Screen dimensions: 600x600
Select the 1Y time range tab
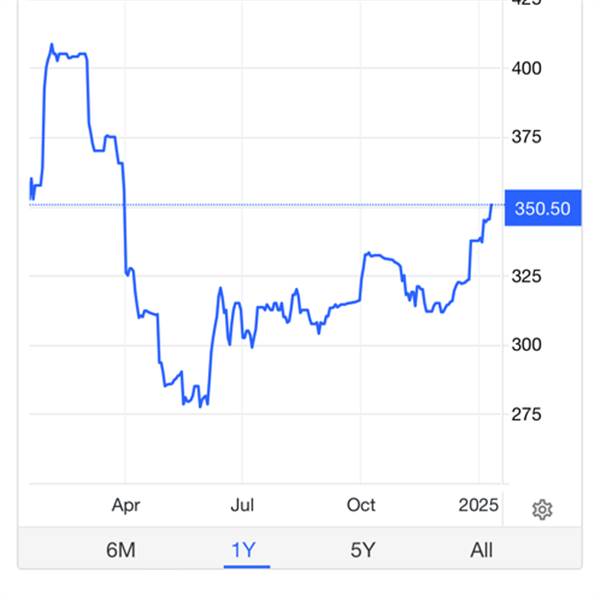[243, 550]
